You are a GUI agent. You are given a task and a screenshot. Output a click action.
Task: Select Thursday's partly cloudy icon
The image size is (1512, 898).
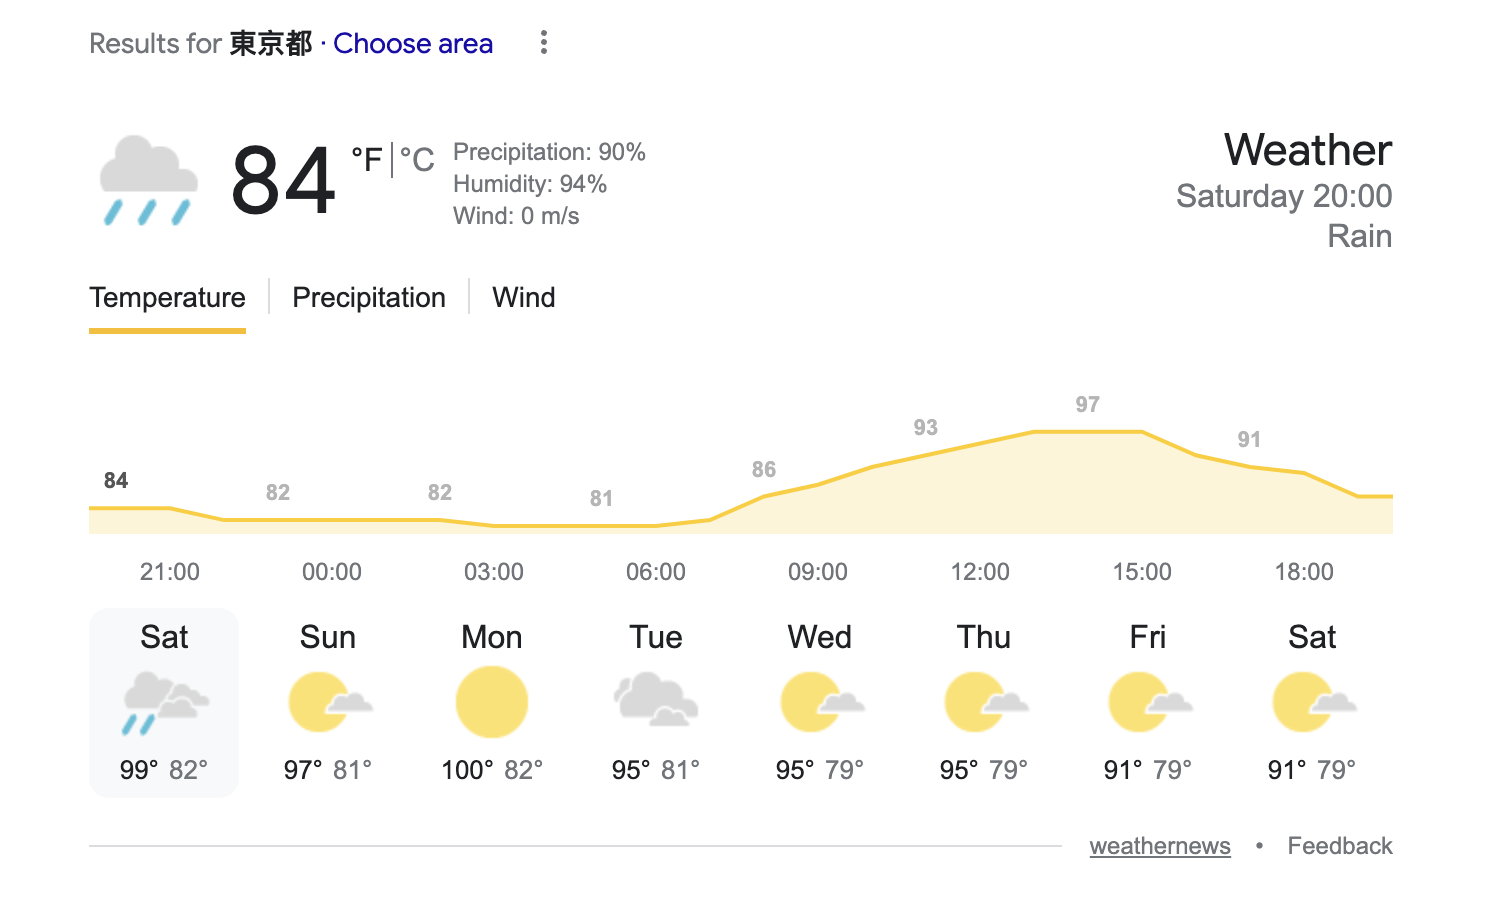click(984, 703)
